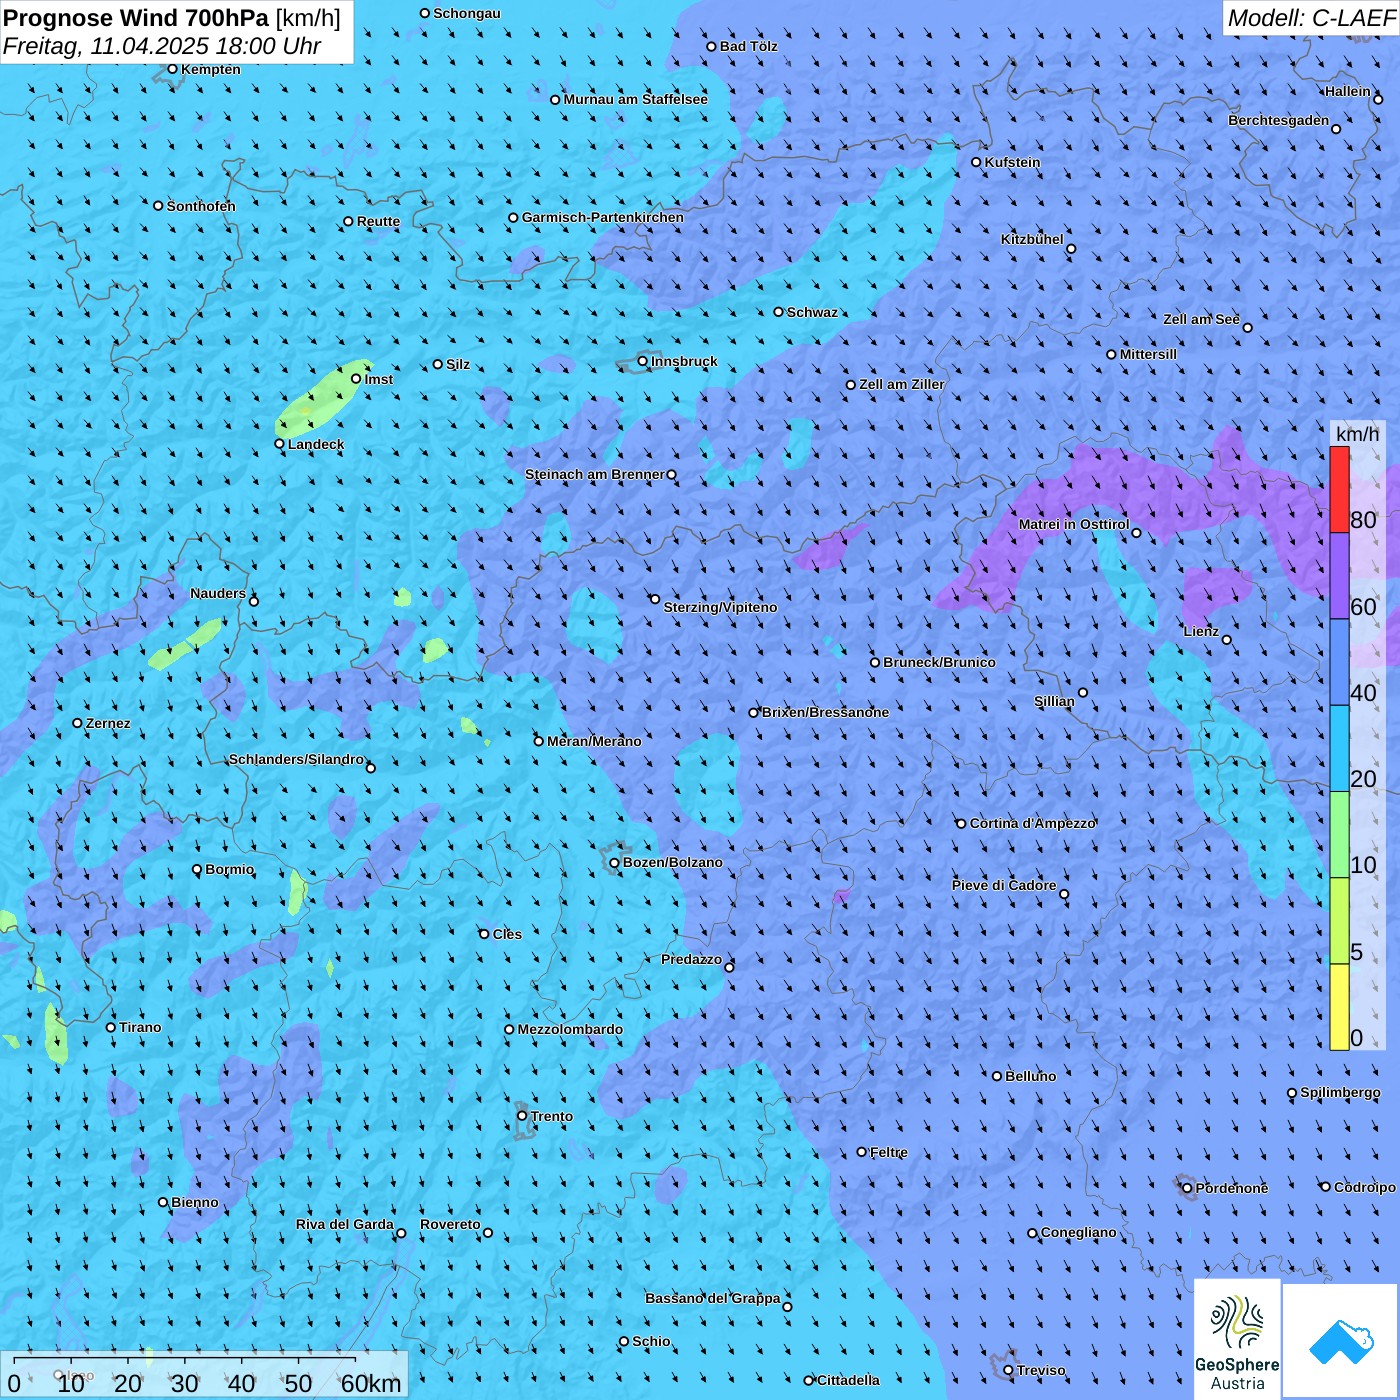1400x1400 pixels.
Task: Click the Landeck location dot
Action: [280, 444]
